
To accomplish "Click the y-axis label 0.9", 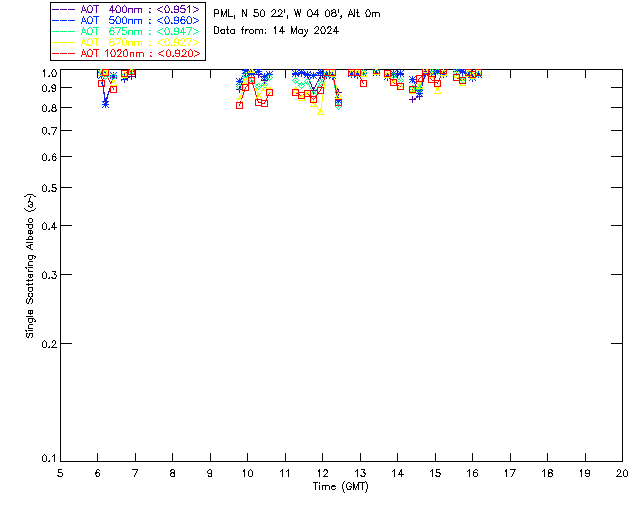I will click(49, 88).
